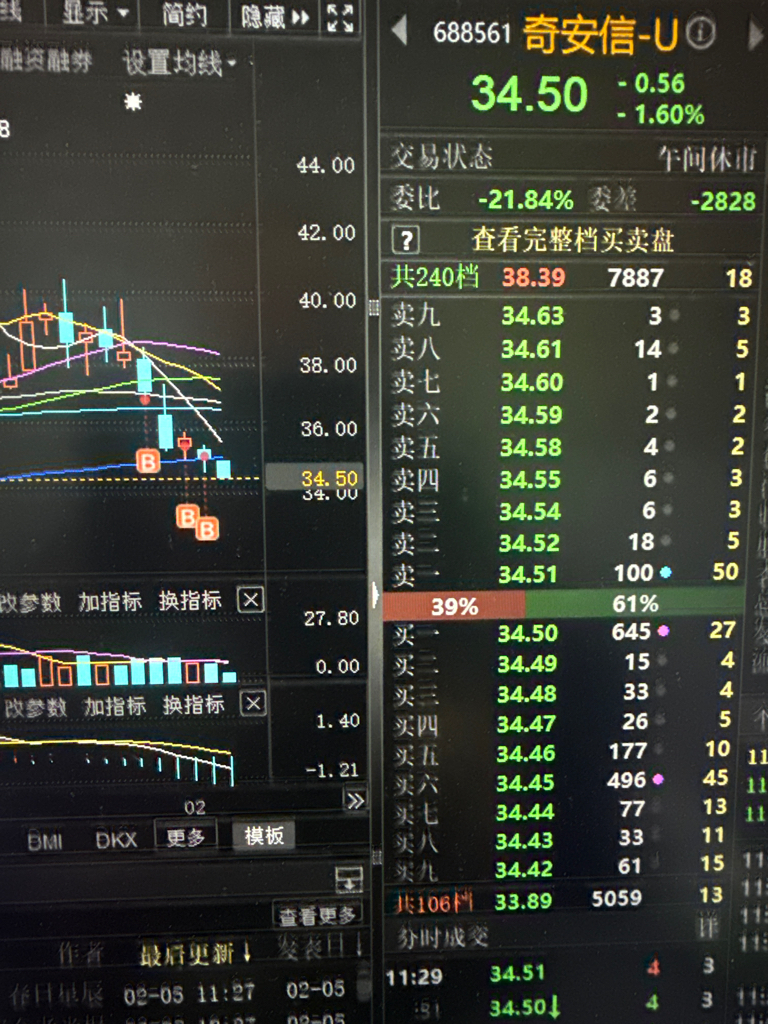768x1024 pixels.
Task: Open help question mark for order book
Action: pyautogui.click(x=406, y=240)
